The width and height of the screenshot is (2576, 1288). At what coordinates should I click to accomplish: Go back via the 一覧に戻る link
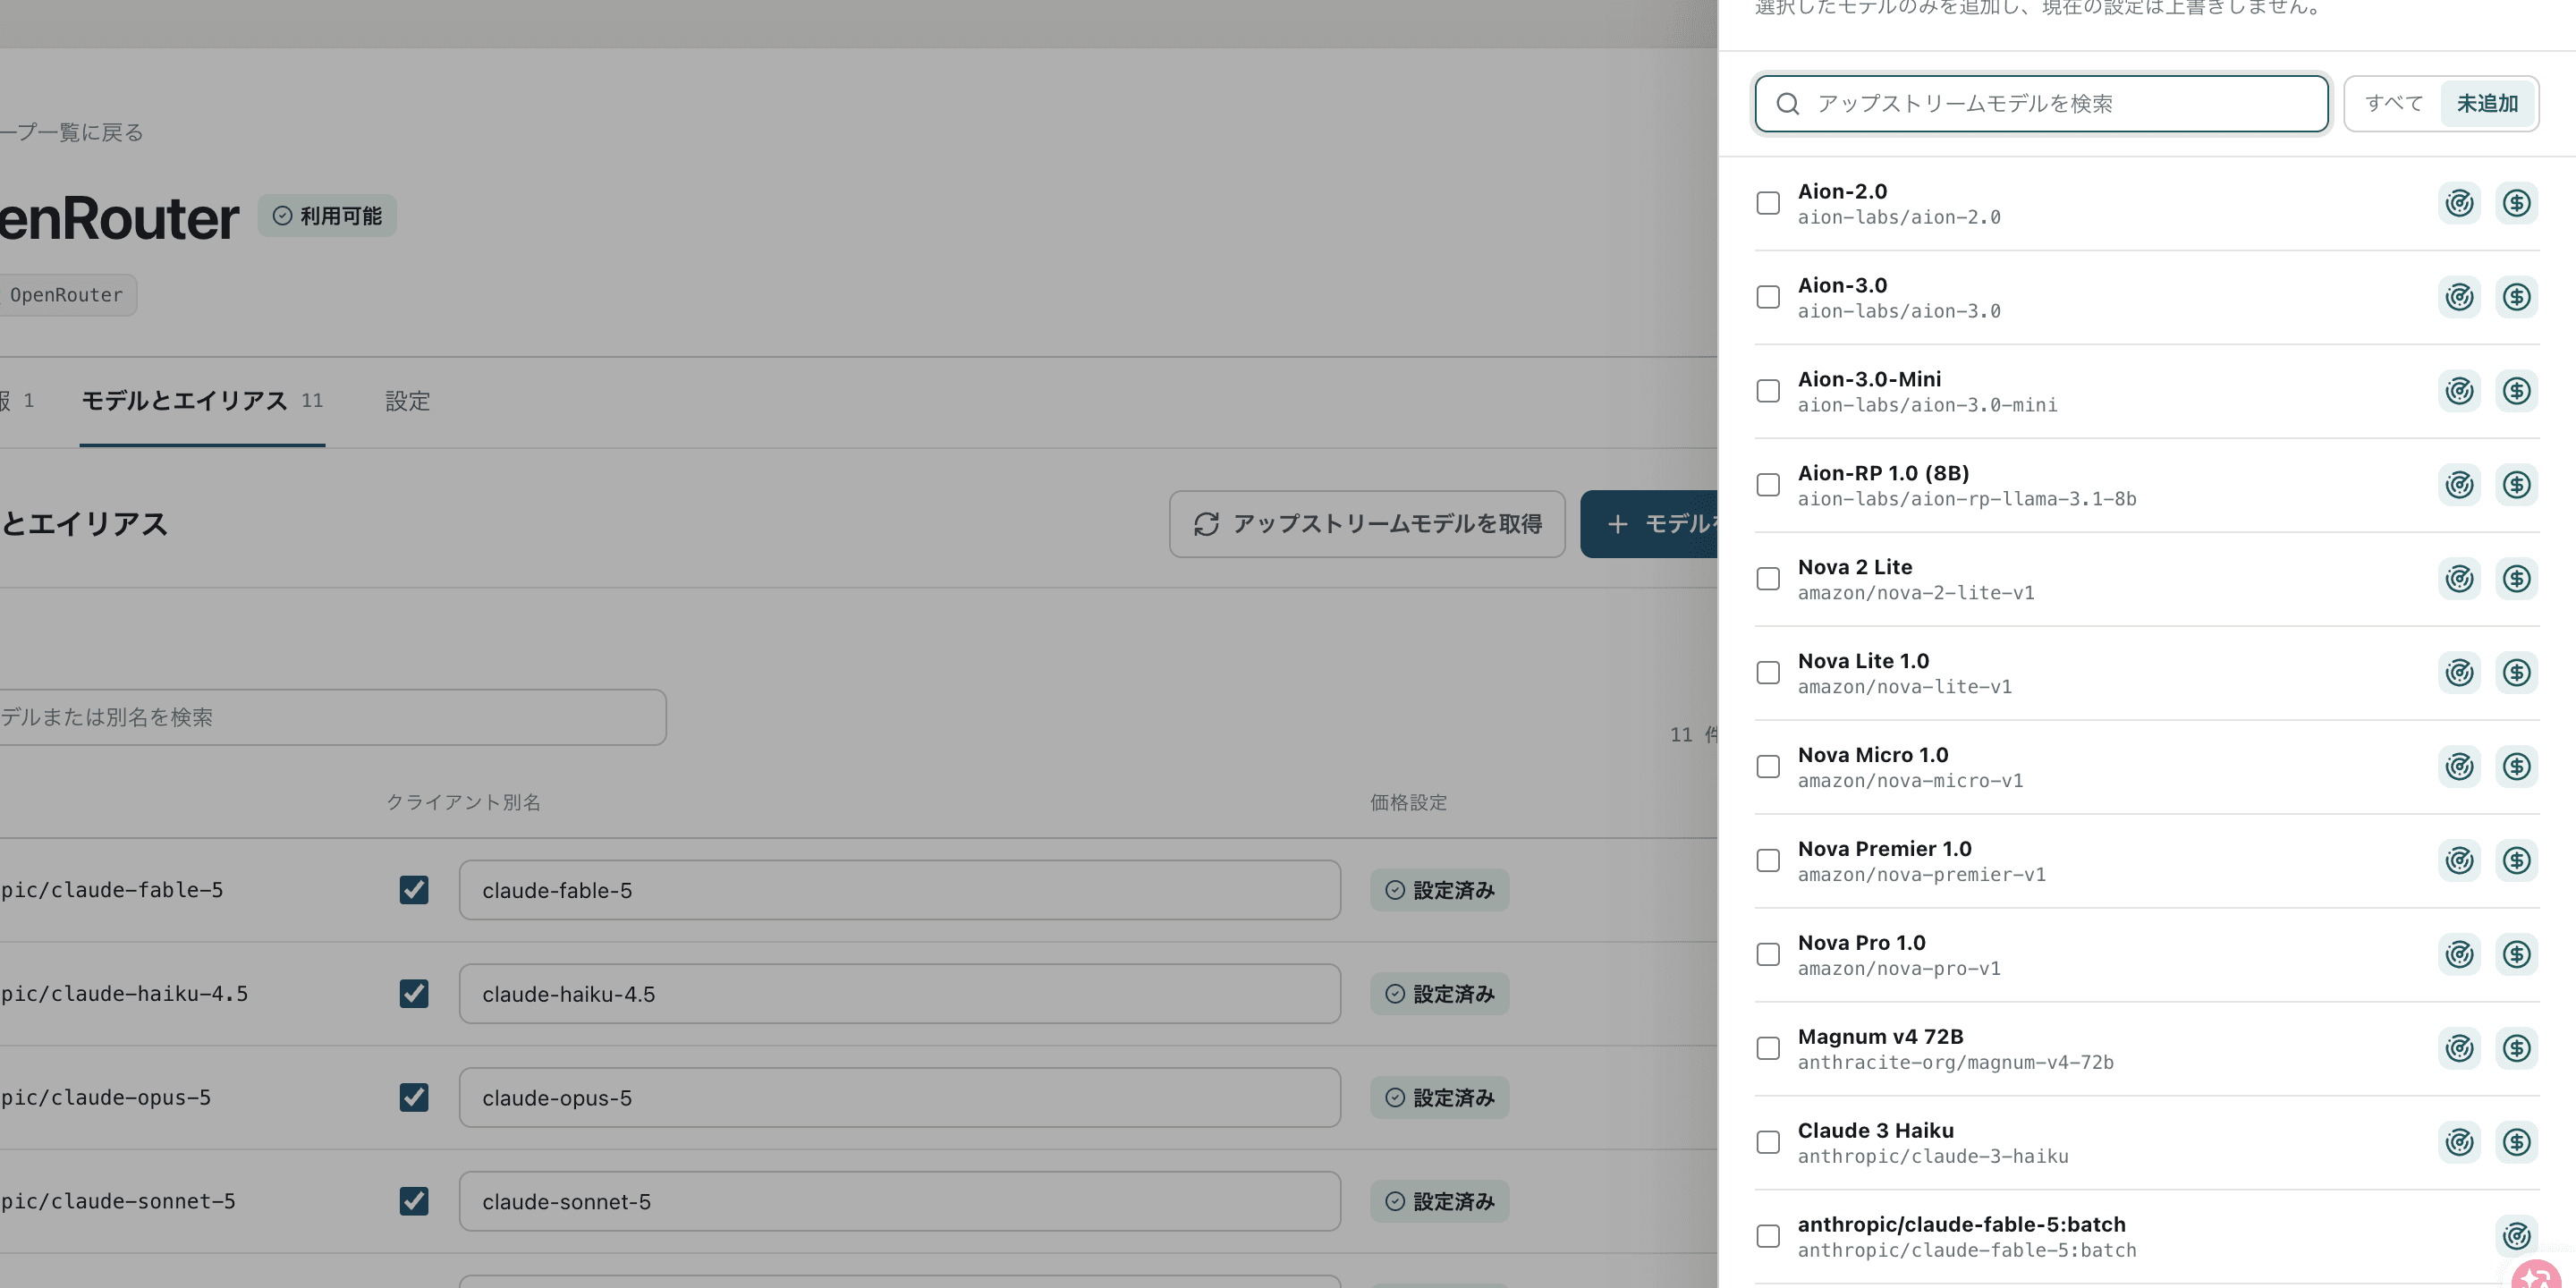click(72, 133)
